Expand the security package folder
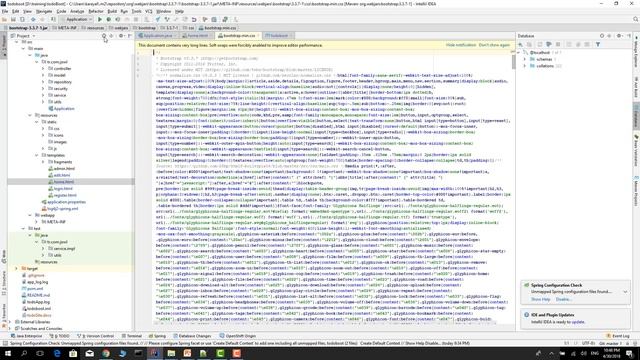This screenshot has height=360, width=640. (x=43, y=89)
